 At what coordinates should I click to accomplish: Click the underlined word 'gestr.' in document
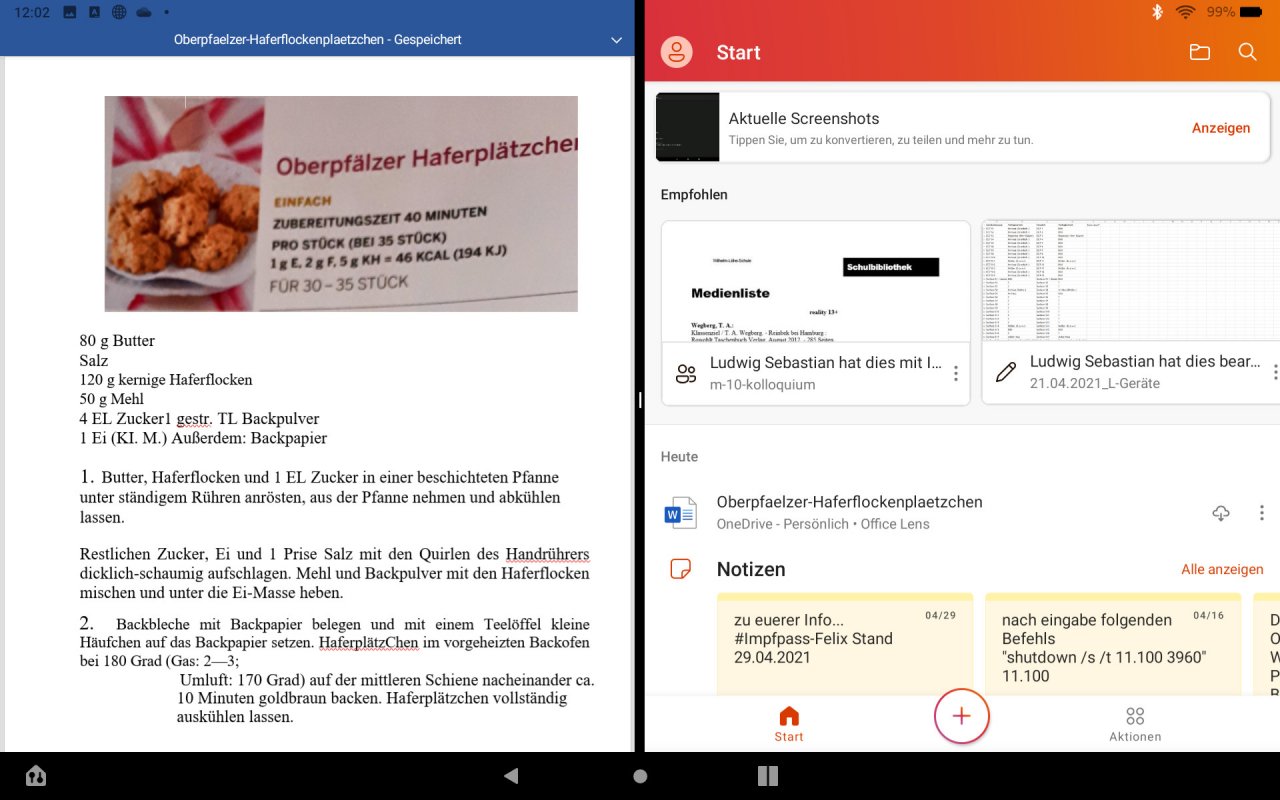click(x=195, y=419)
